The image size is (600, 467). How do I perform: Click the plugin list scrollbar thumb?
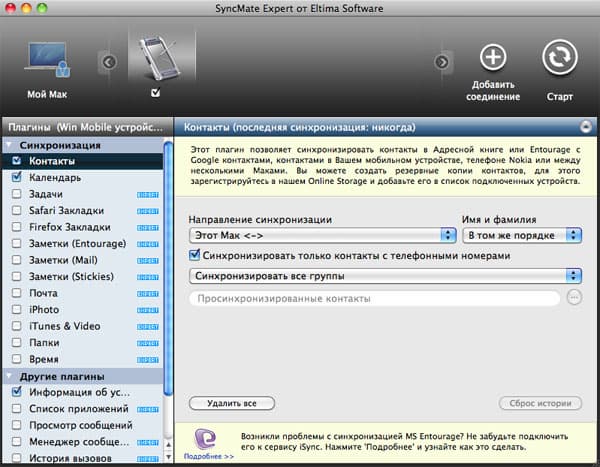point(168,268)
